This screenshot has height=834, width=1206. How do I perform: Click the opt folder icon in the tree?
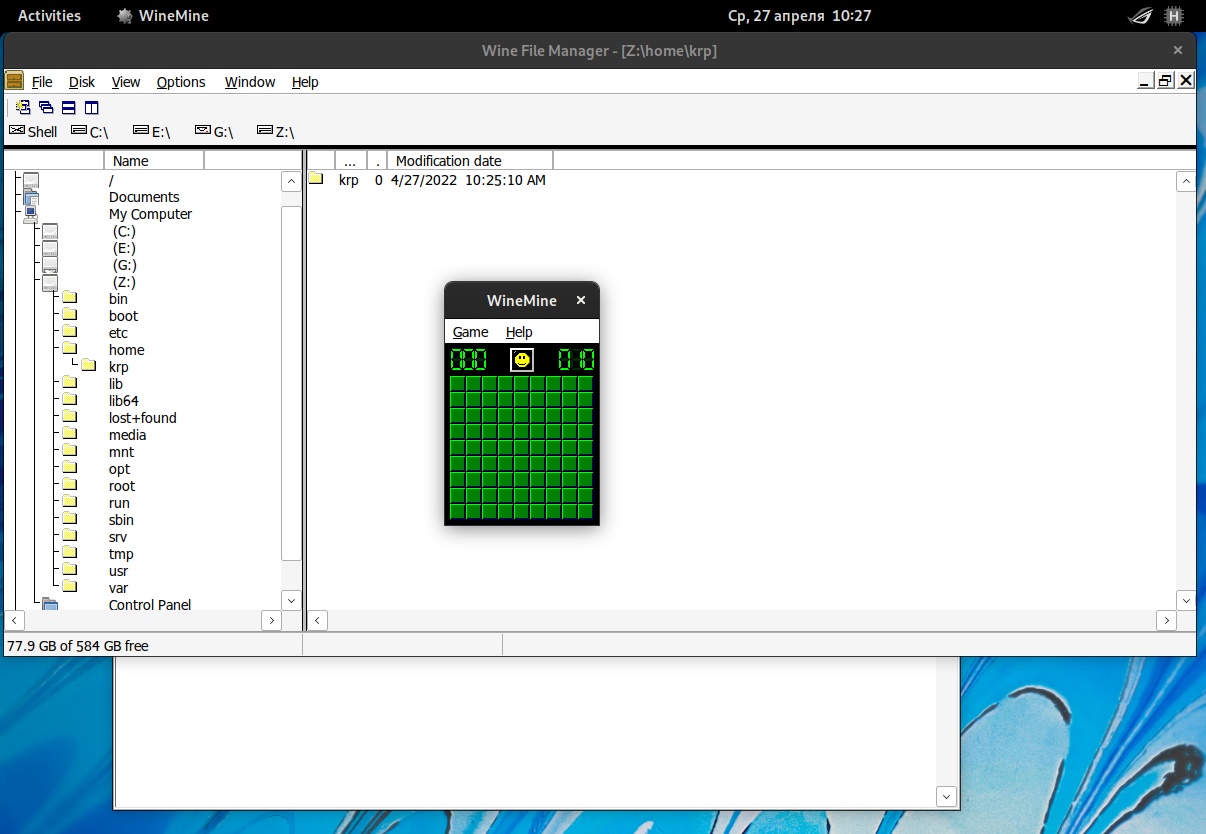(69, 468)
